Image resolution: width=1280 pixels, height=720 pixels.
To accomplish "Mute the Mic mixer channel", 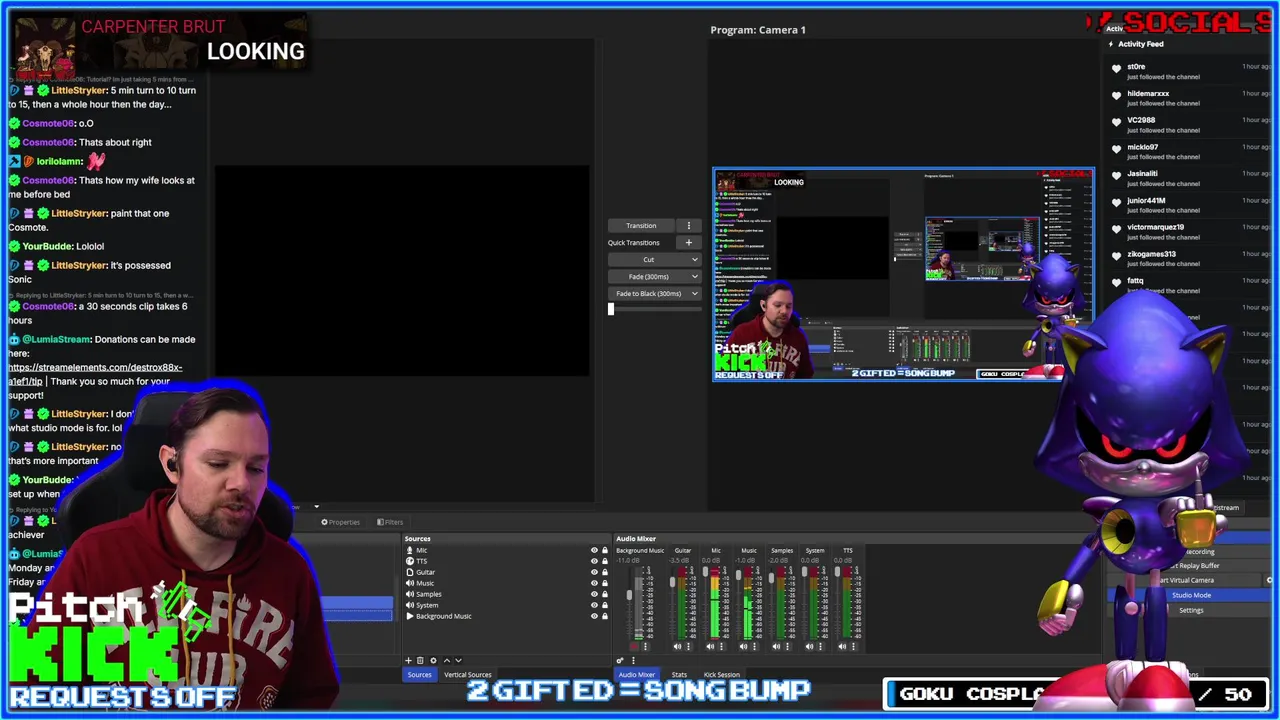I will pos(710,647).
